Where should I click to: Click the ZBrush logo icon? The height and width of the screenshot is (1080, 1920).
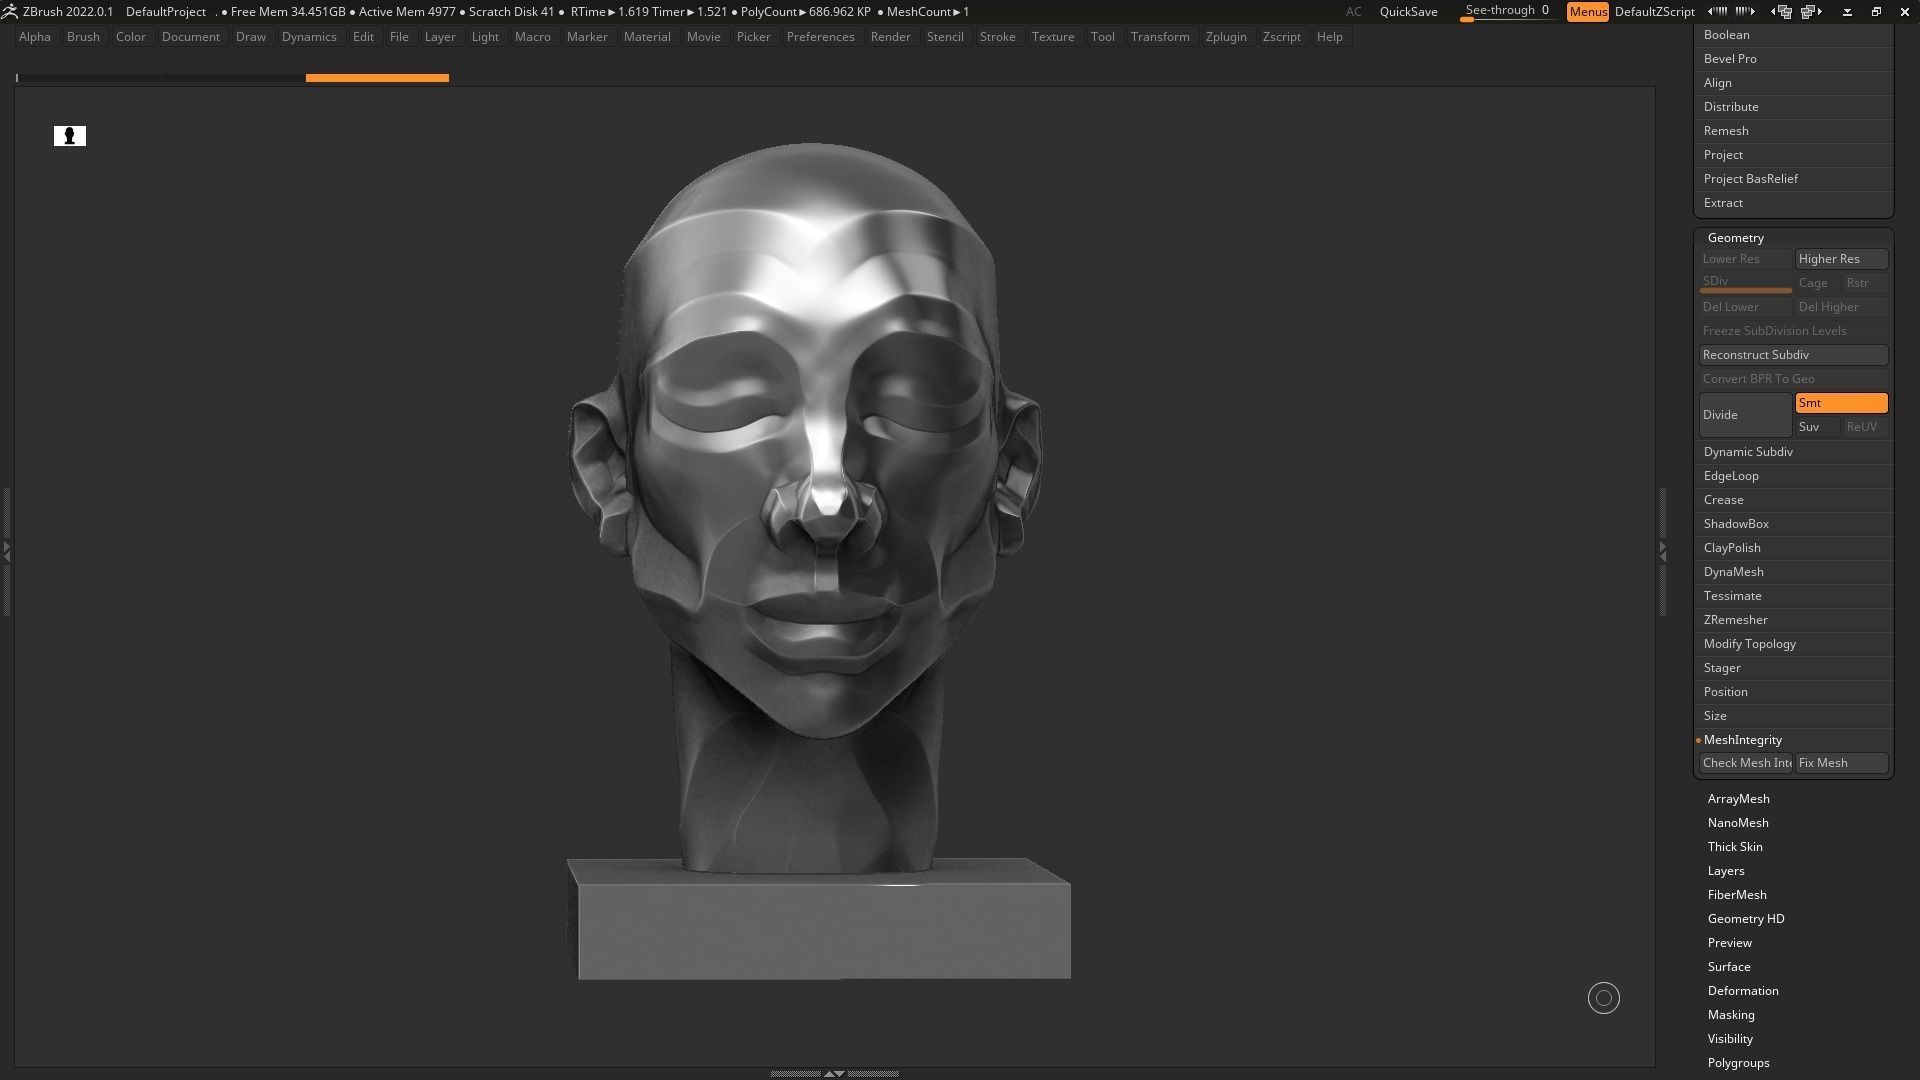tap(9, 12)
